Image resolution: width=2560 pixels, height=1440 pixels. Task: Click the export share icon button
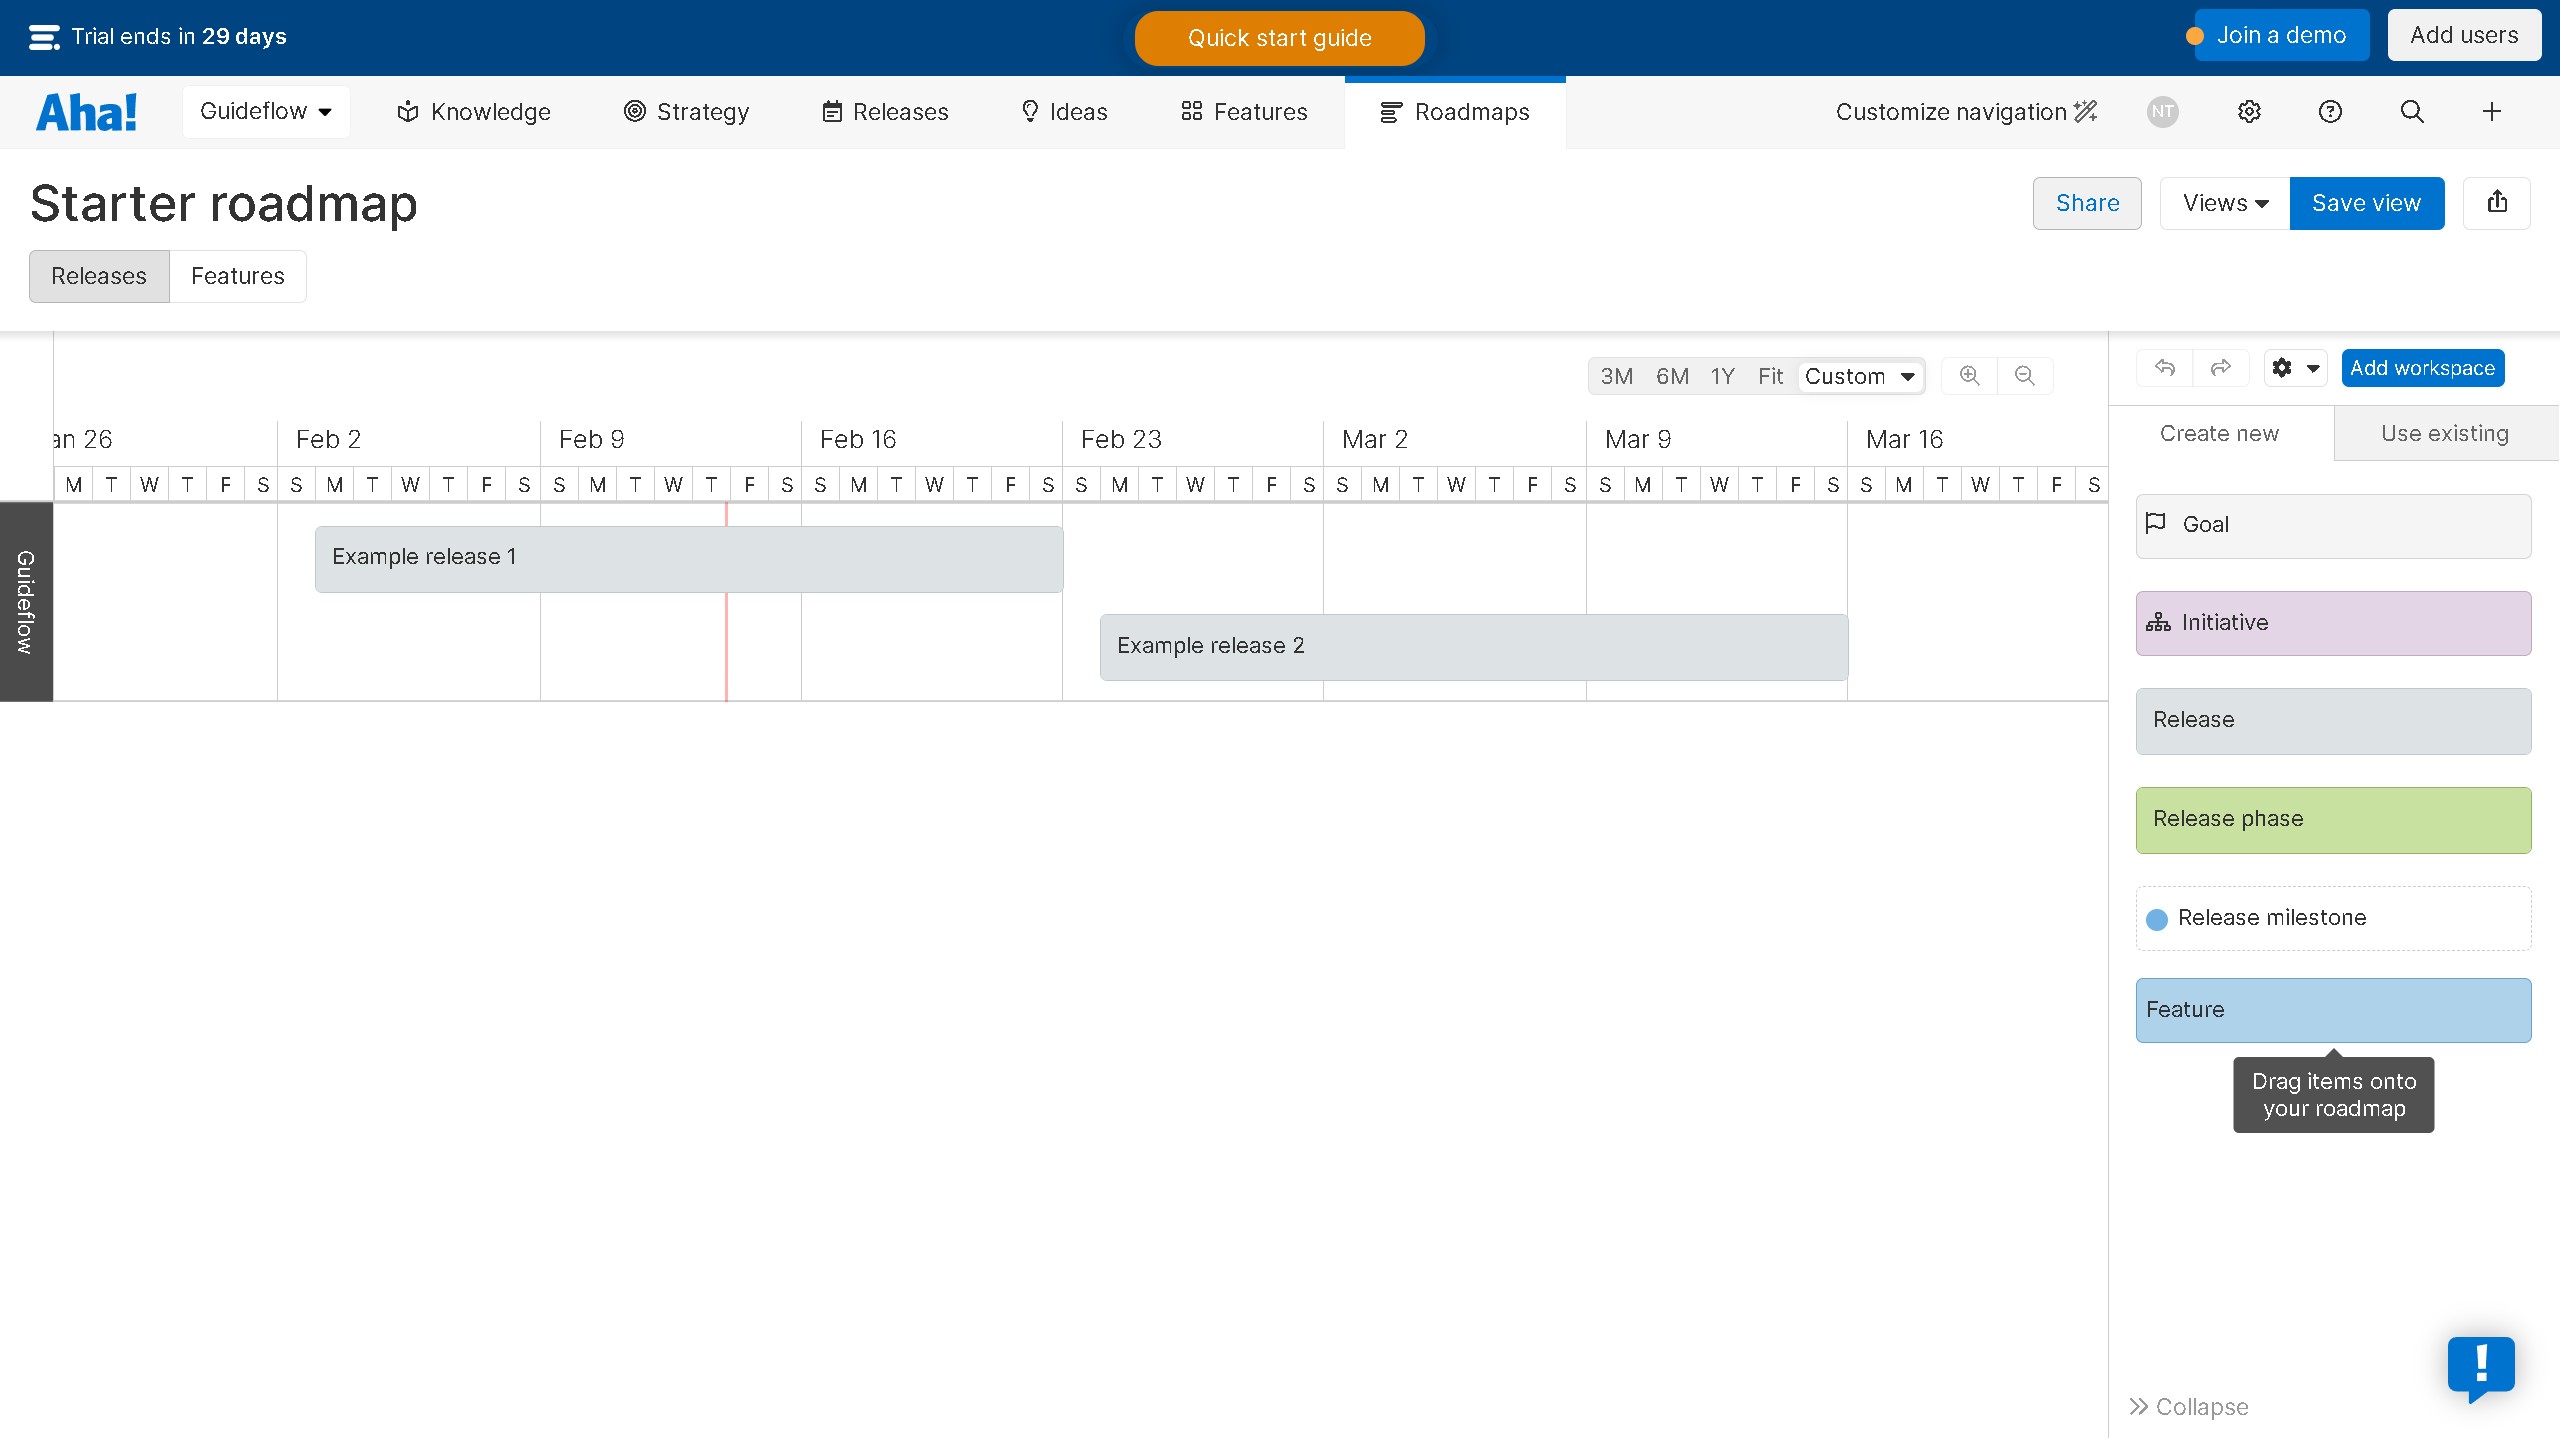click(x=2497, y=203)
